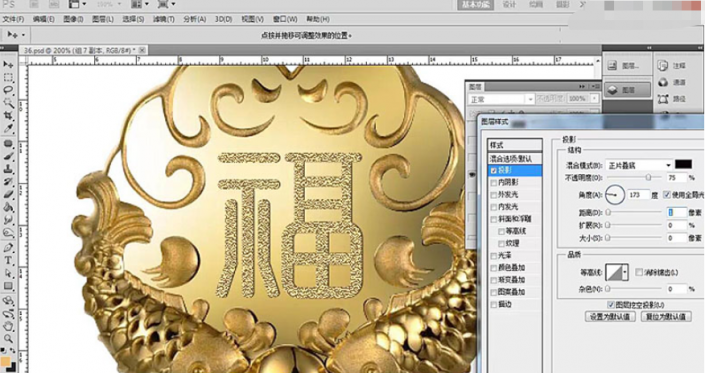705x373 pixels.
Task: Click the 设置为默认值 button
Action: click(610, 316)
